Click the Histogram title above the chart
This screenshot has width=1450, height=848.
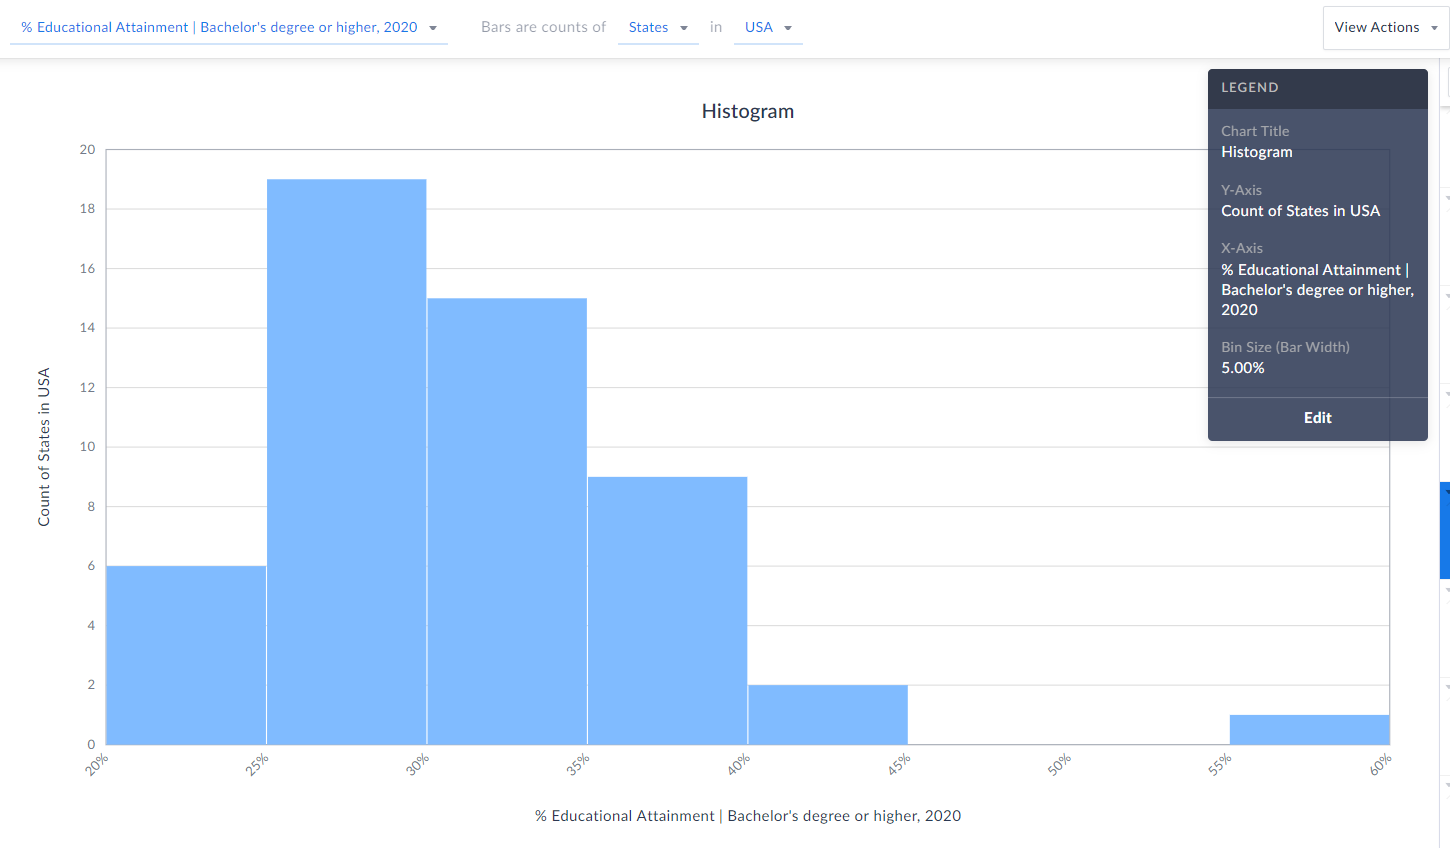[x=748, y=111]
